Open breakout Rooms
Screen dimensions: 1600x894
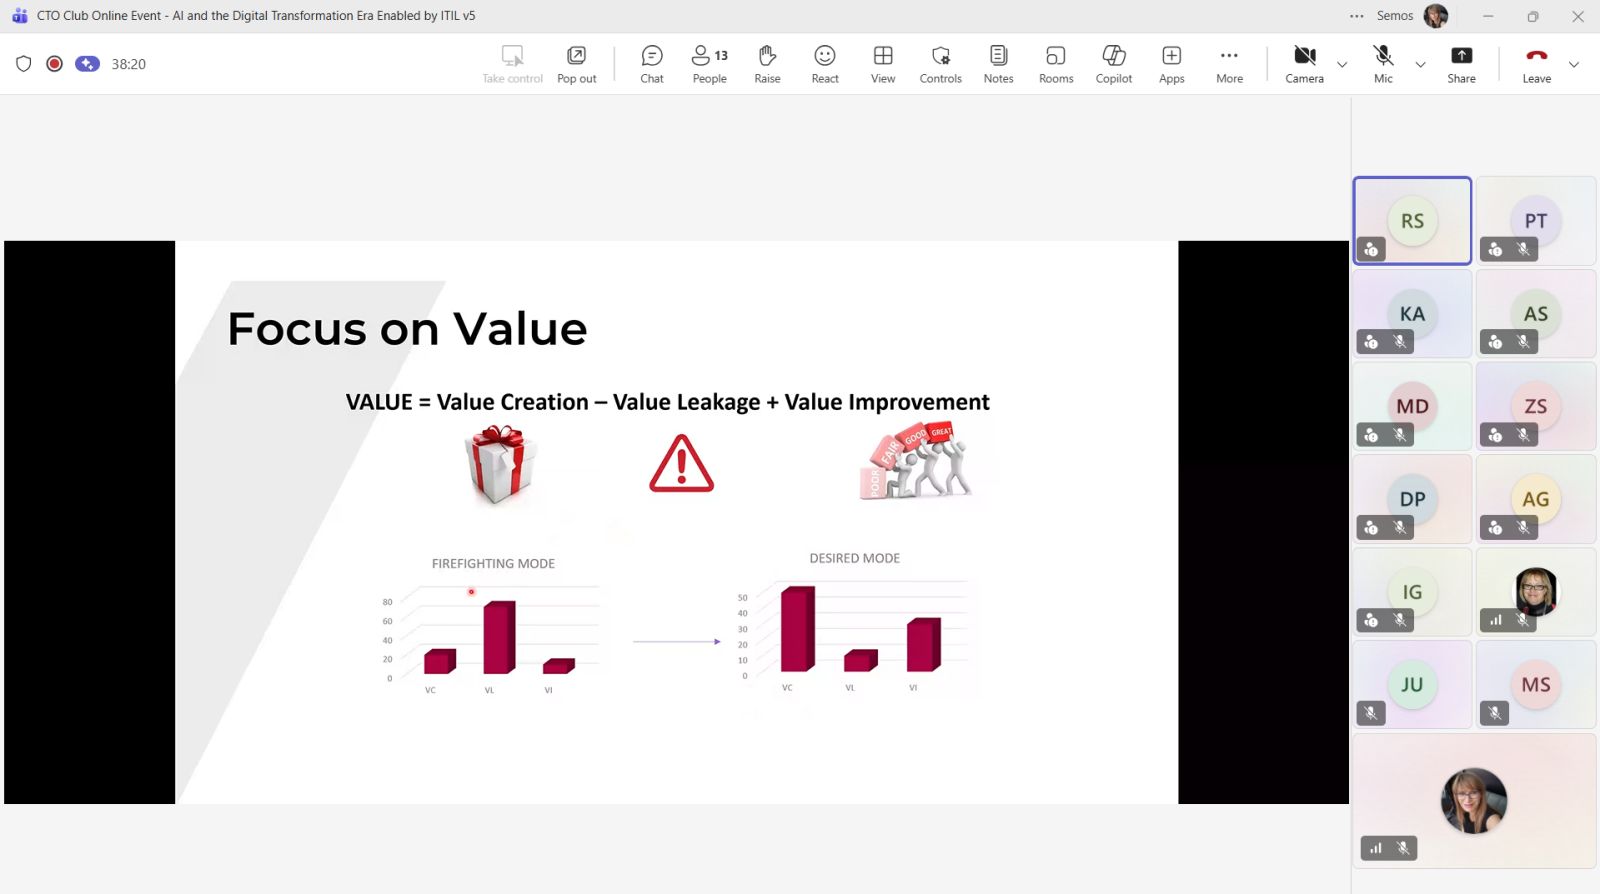click(x=1056, y=64)
